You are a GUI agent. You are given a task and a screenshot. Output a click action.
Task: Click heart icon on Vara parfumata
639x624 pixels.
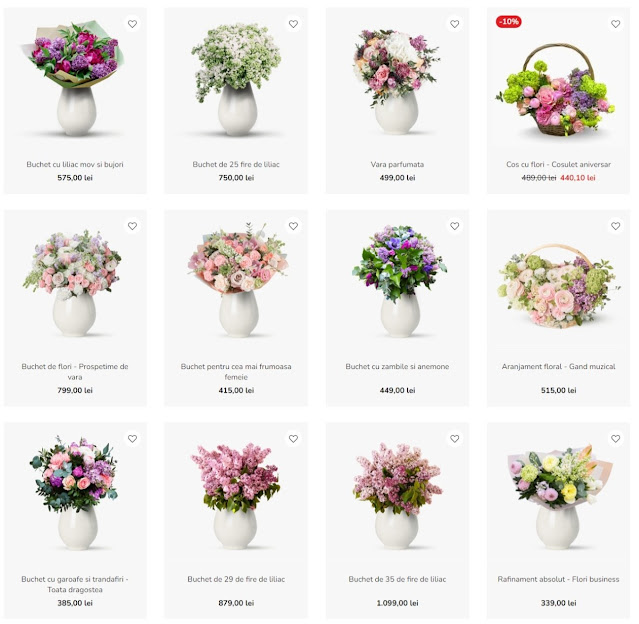455,24
